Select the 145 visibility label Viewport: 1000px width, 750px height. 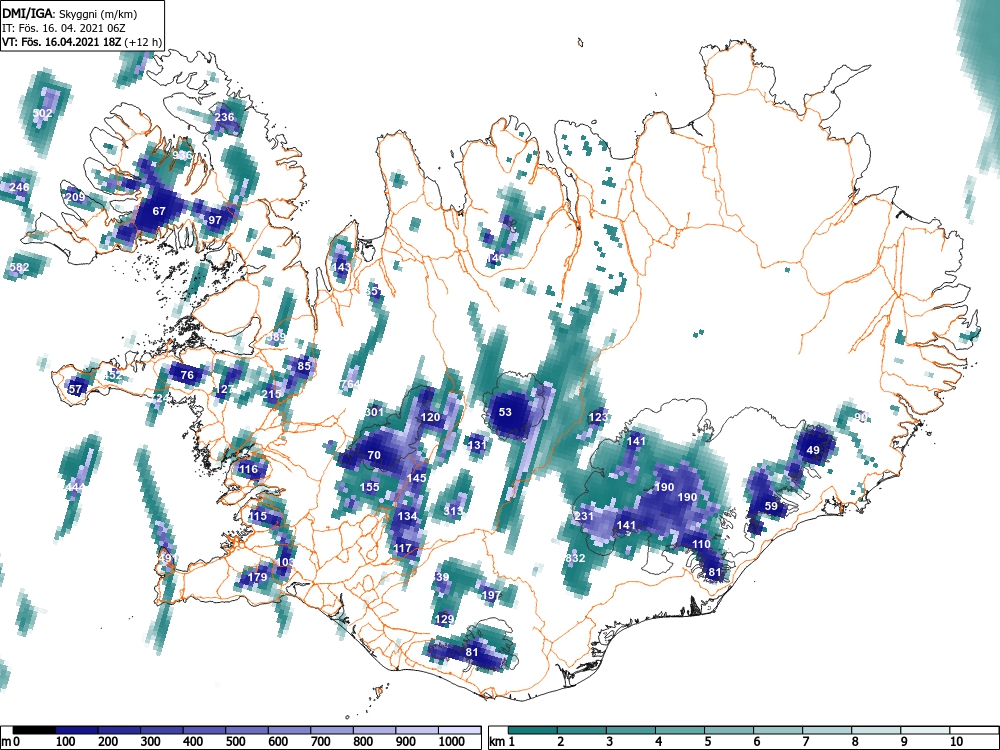click(x=416, y=478)
